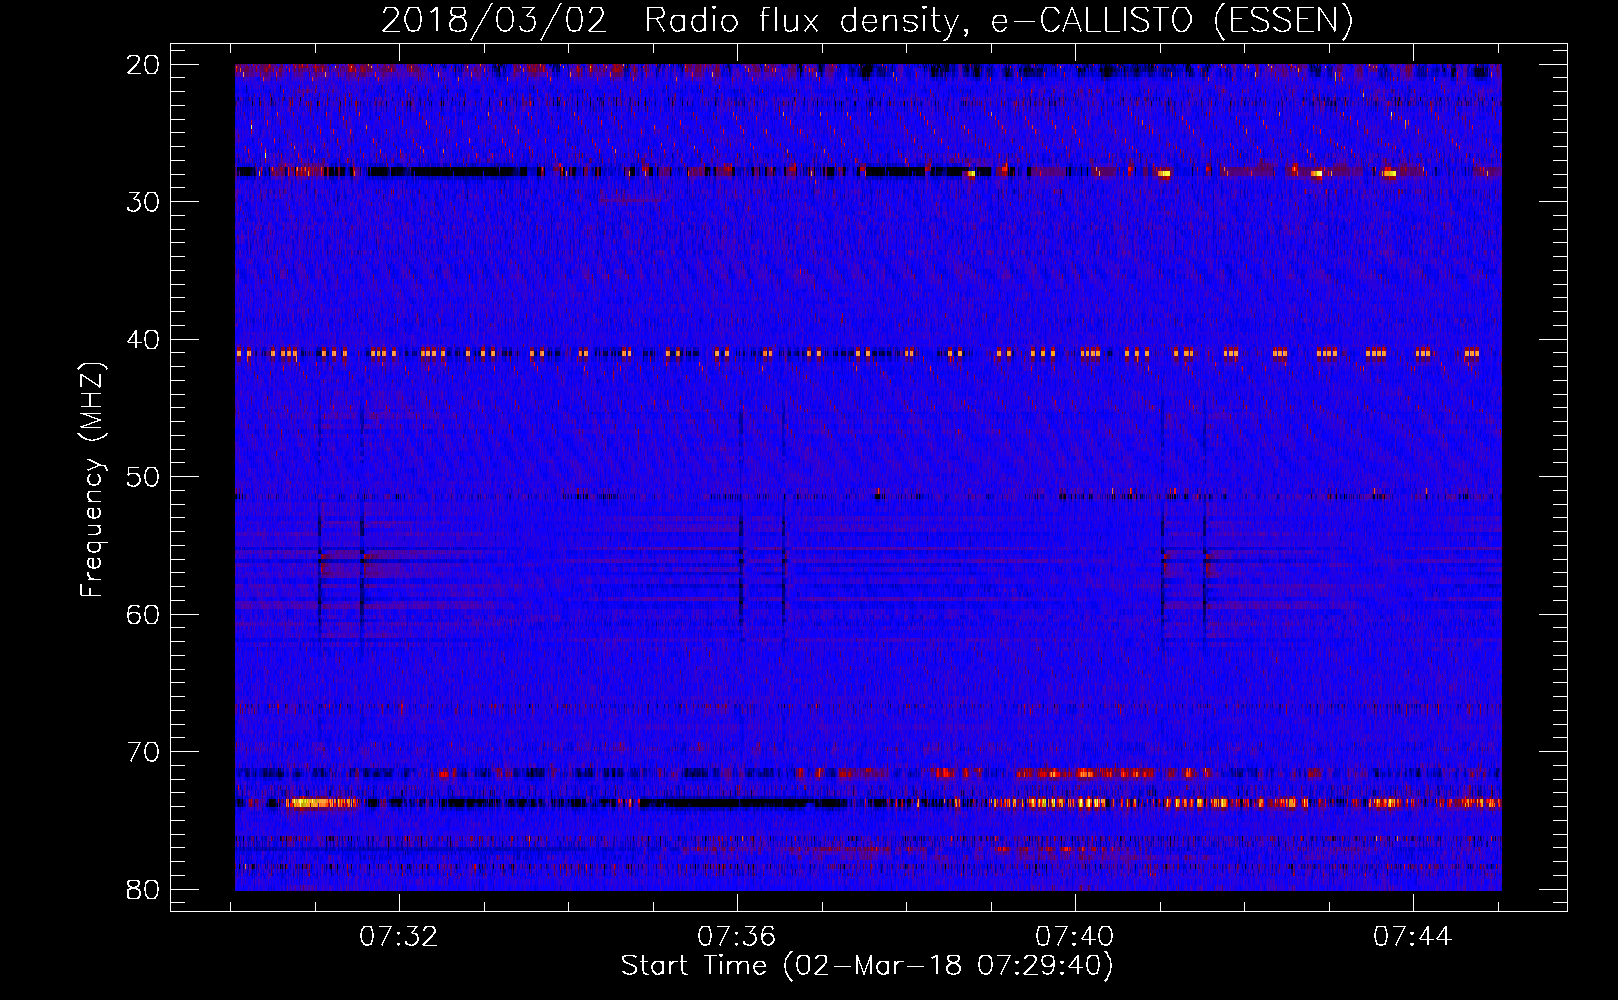Click the 'Start Time (02-Mar-18 07:29:40)' label
The image size is (1618, 1000).
point(867,966)
